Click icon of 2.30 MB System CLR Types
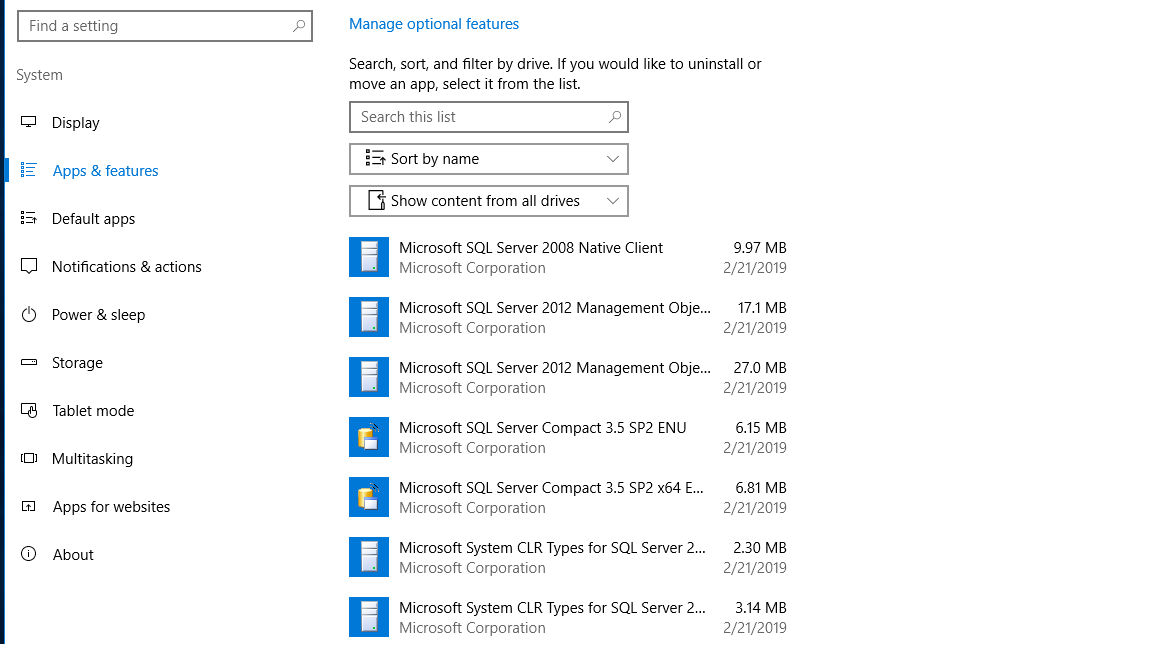 pyautogui.click(x=369, y=557)
